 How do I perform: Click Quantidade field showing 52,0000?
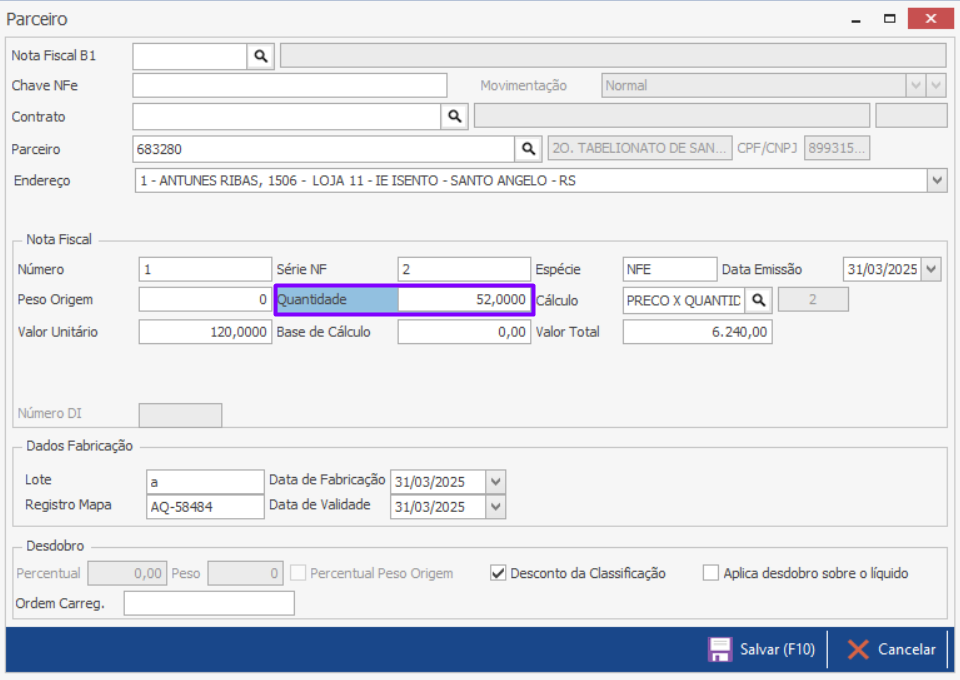464,300
